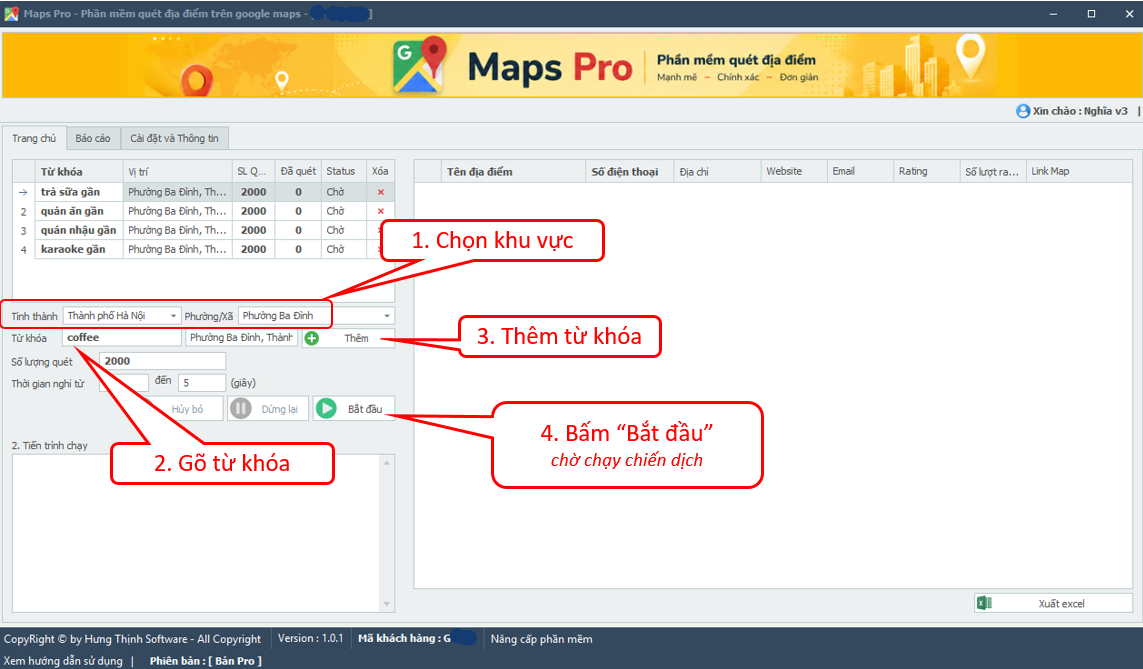Minimize the Maps Pro window
The height and width of the screenshot is (669, 1143).
pyautogui.click(x=1053, y=14)
